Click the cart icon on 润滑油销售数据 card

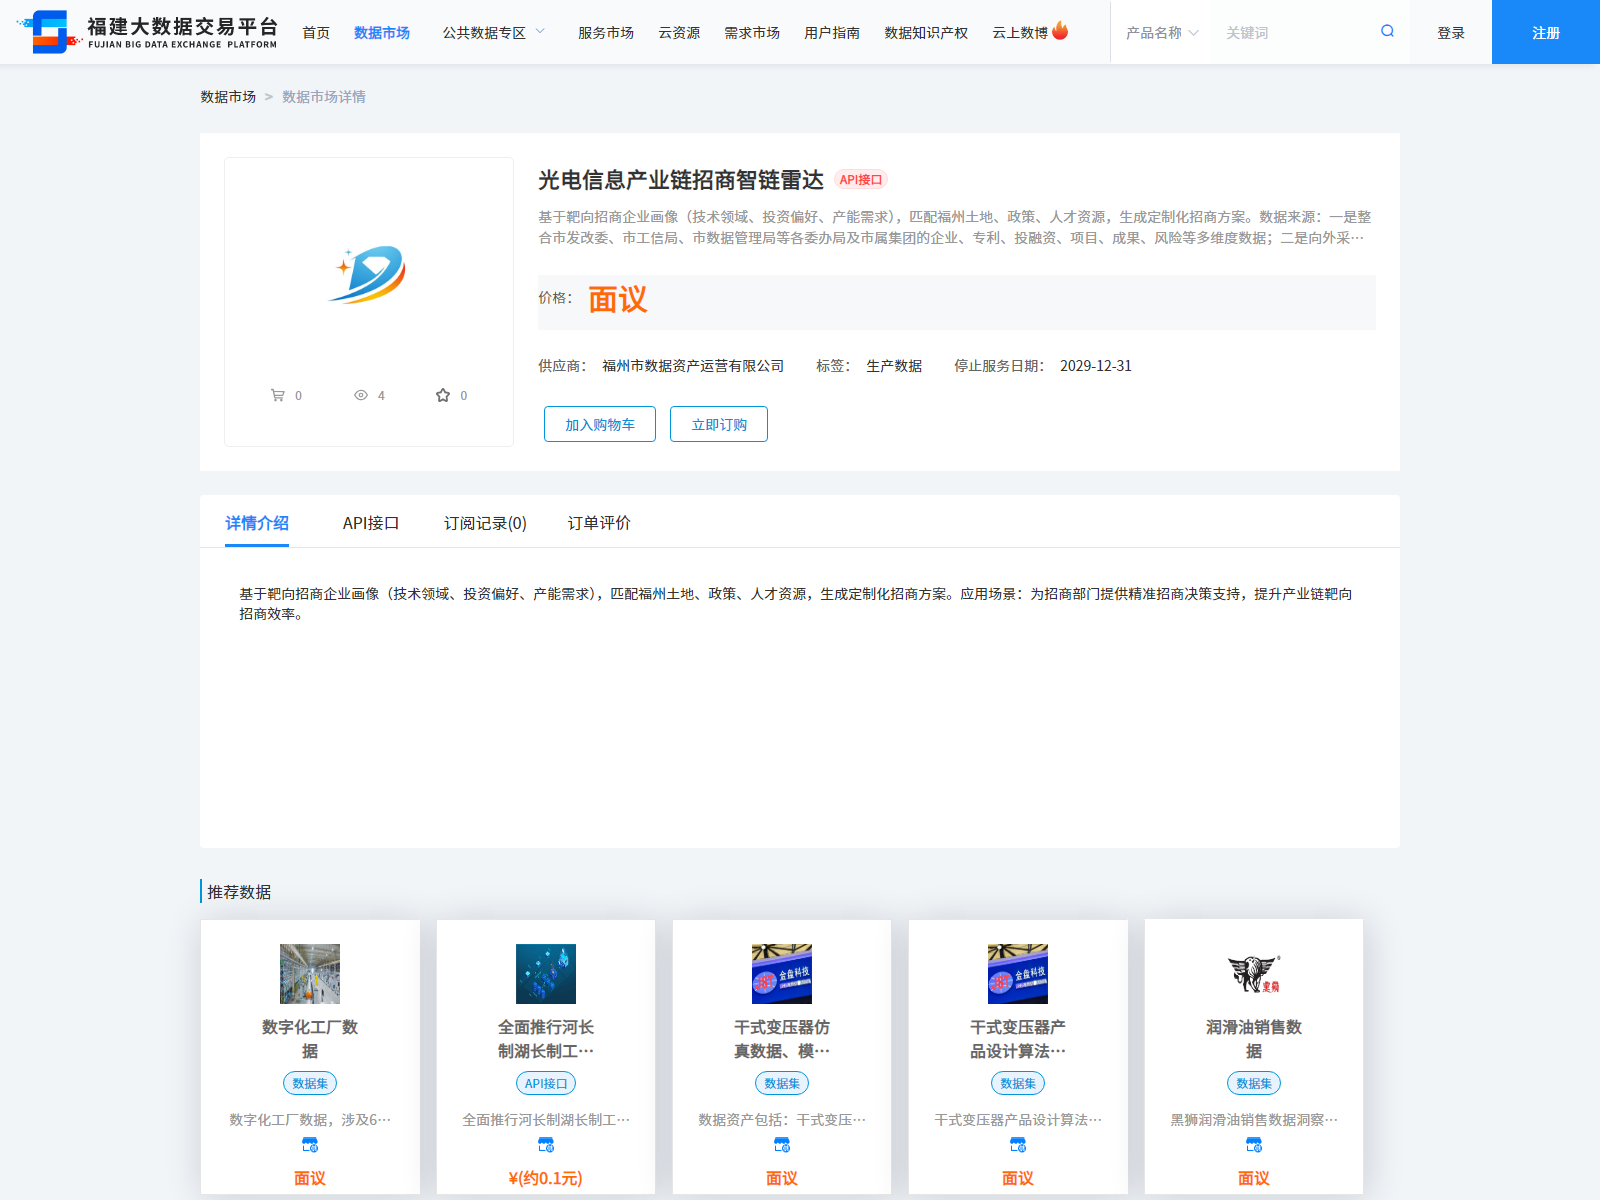pos(1254,1145)
